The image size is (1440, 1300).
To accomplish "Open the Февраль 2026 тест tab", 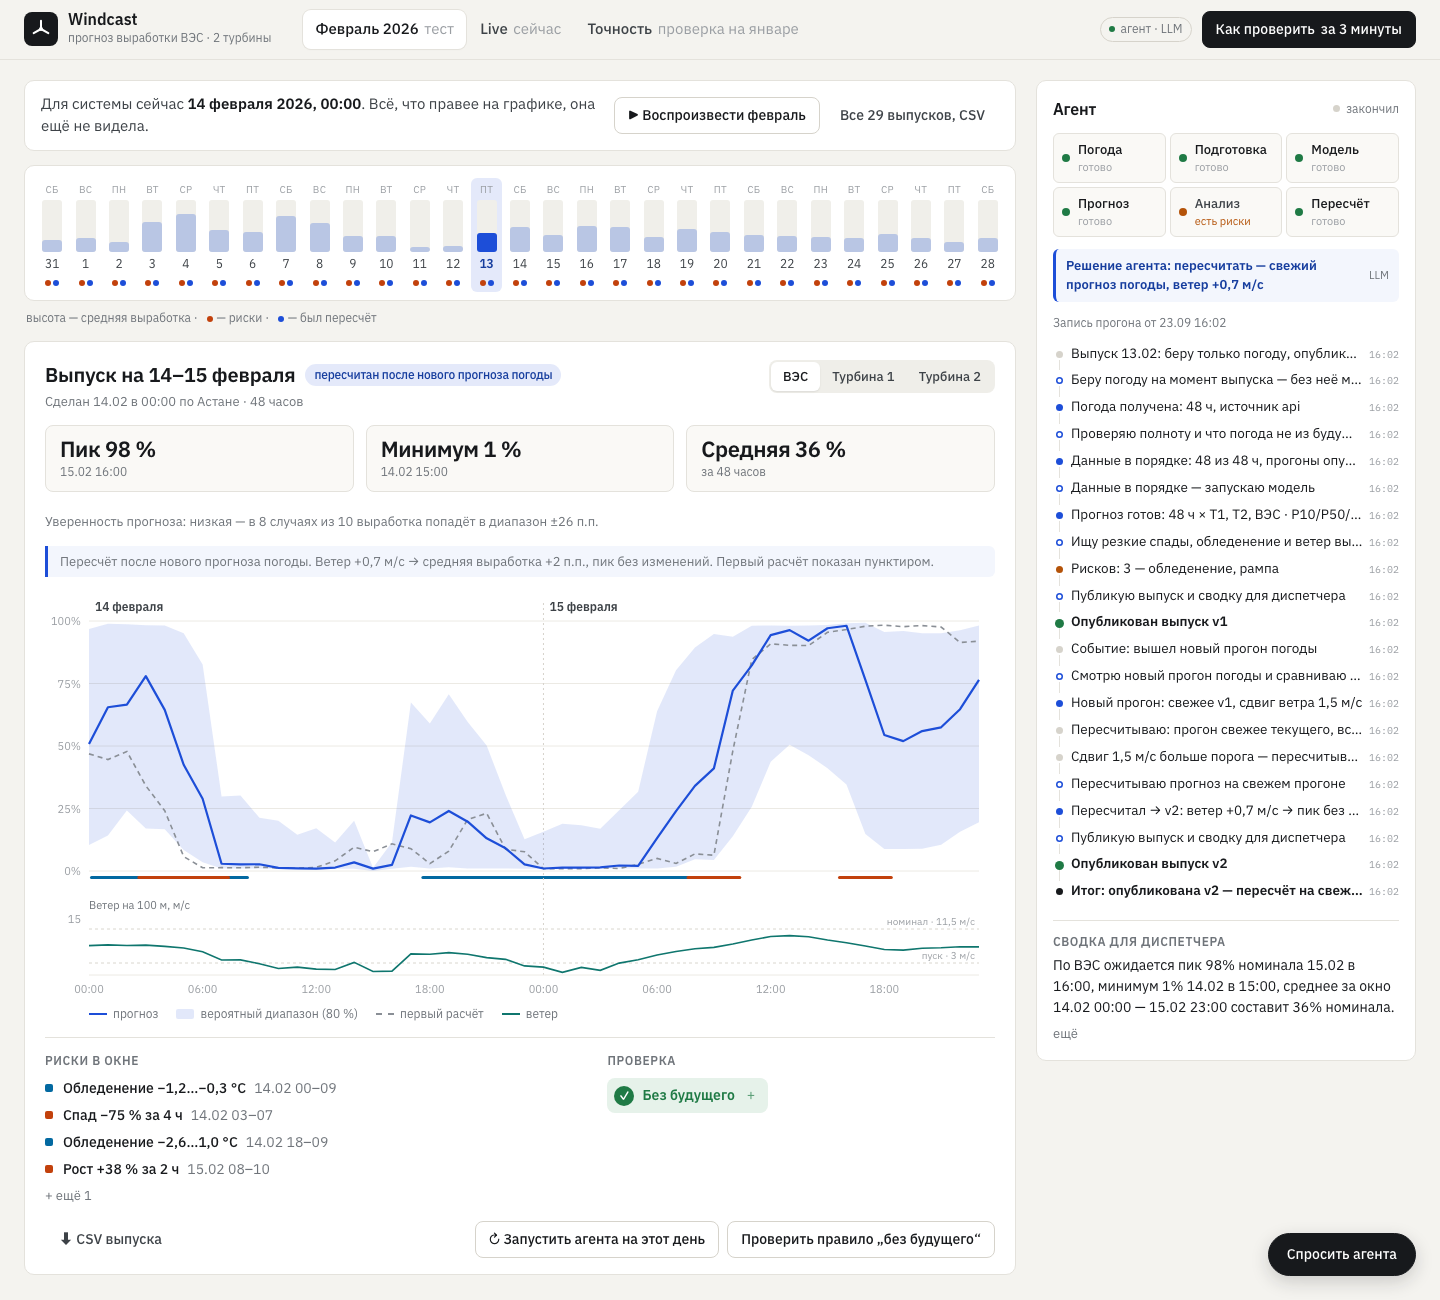I will coord(385,30).
